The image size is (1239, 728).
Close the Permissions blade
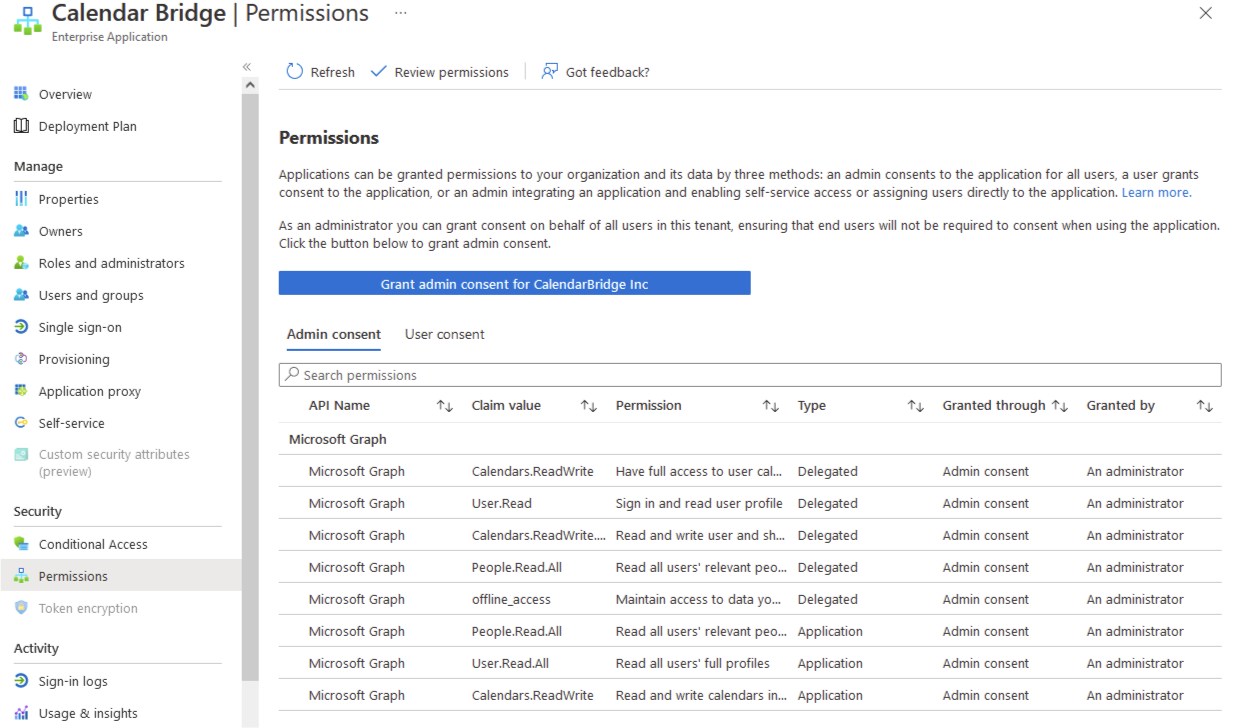1206,14
